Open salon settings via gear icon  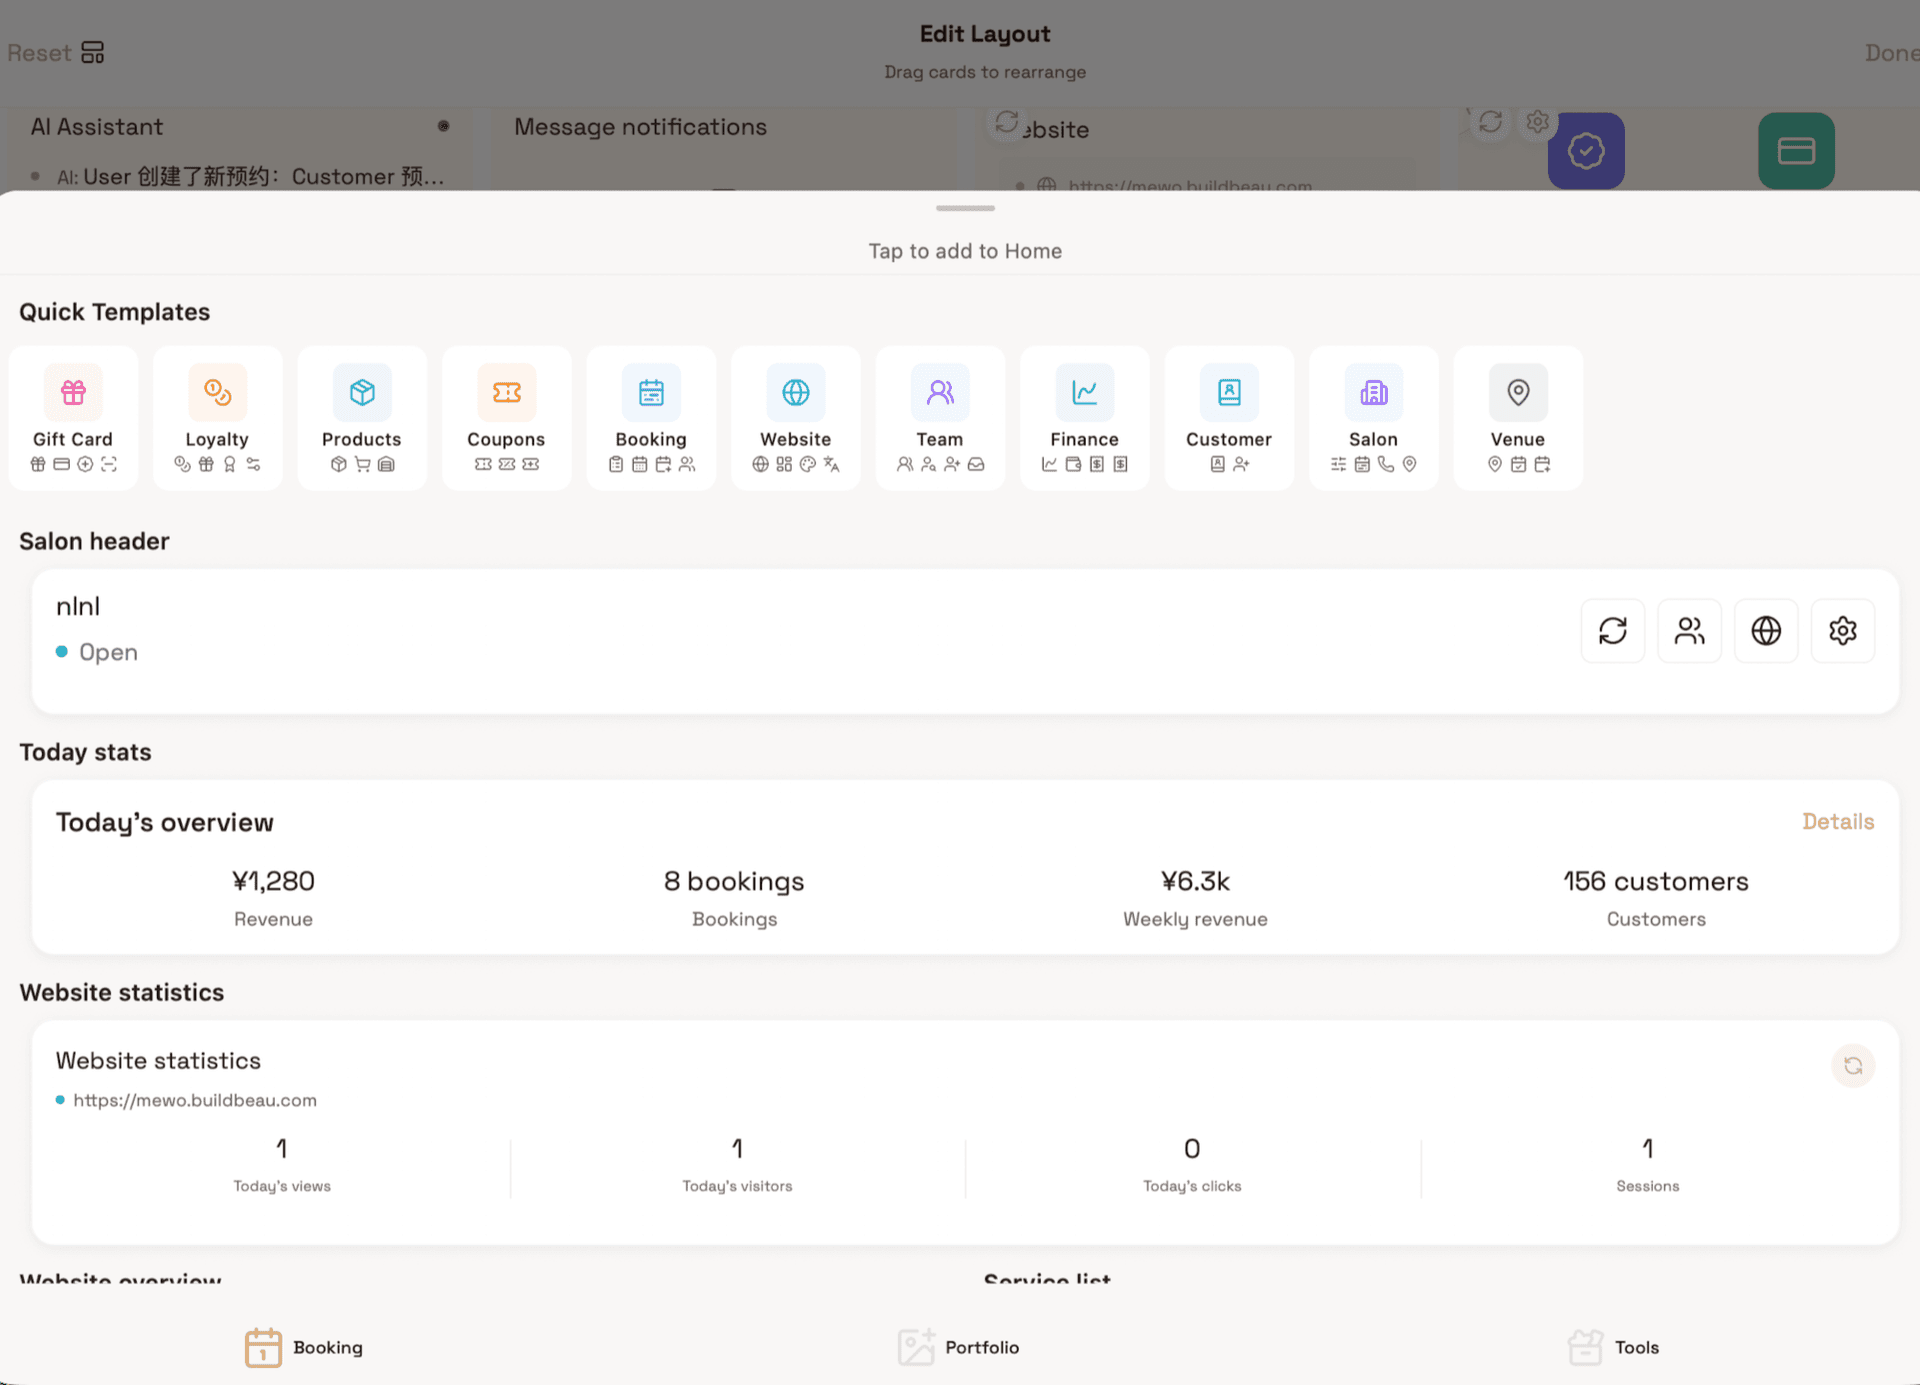point(1843,630)
